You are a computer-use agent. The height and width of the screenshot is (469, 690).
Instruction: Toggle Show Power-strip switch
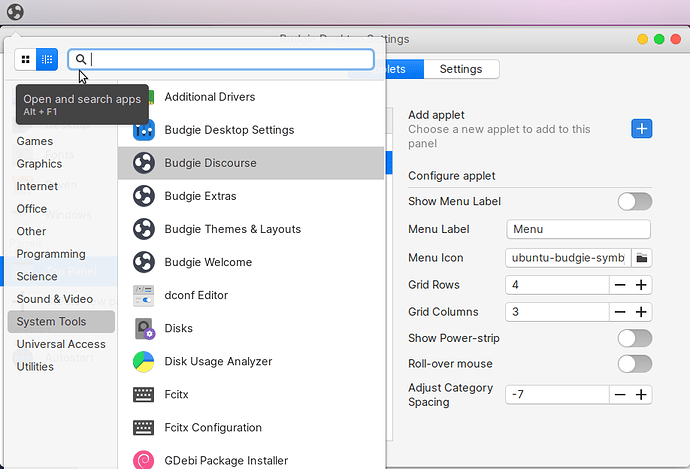634,338
